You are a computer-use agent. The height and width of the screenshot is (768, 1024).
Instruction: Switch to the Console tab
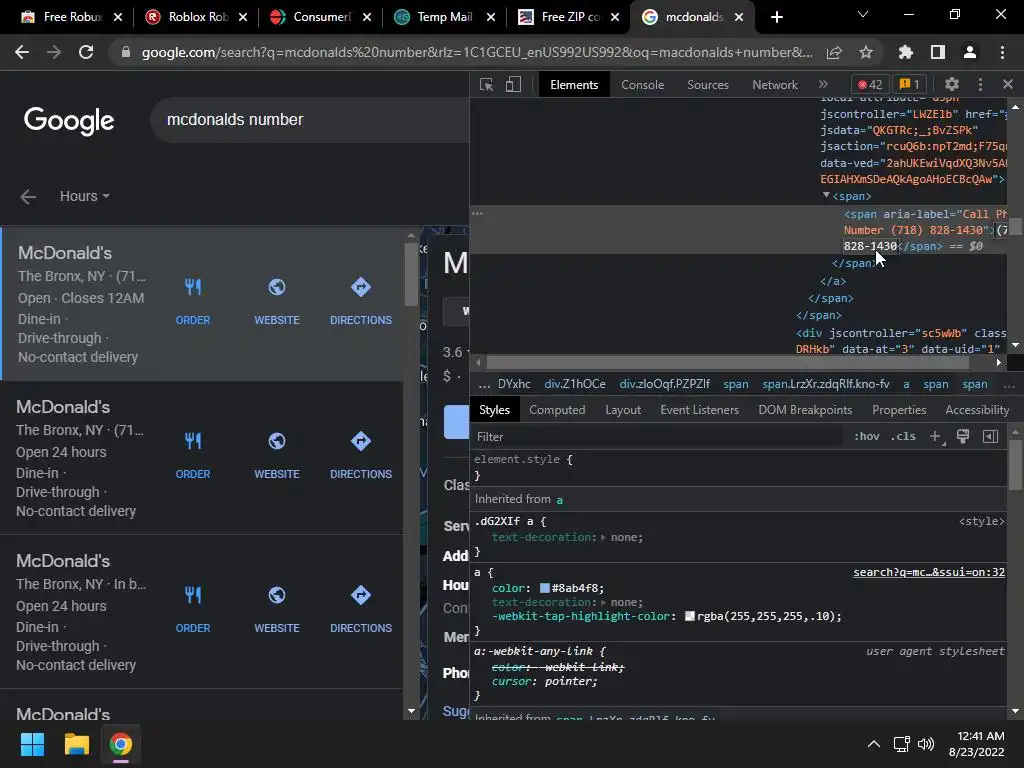click(x=643, y=84)
